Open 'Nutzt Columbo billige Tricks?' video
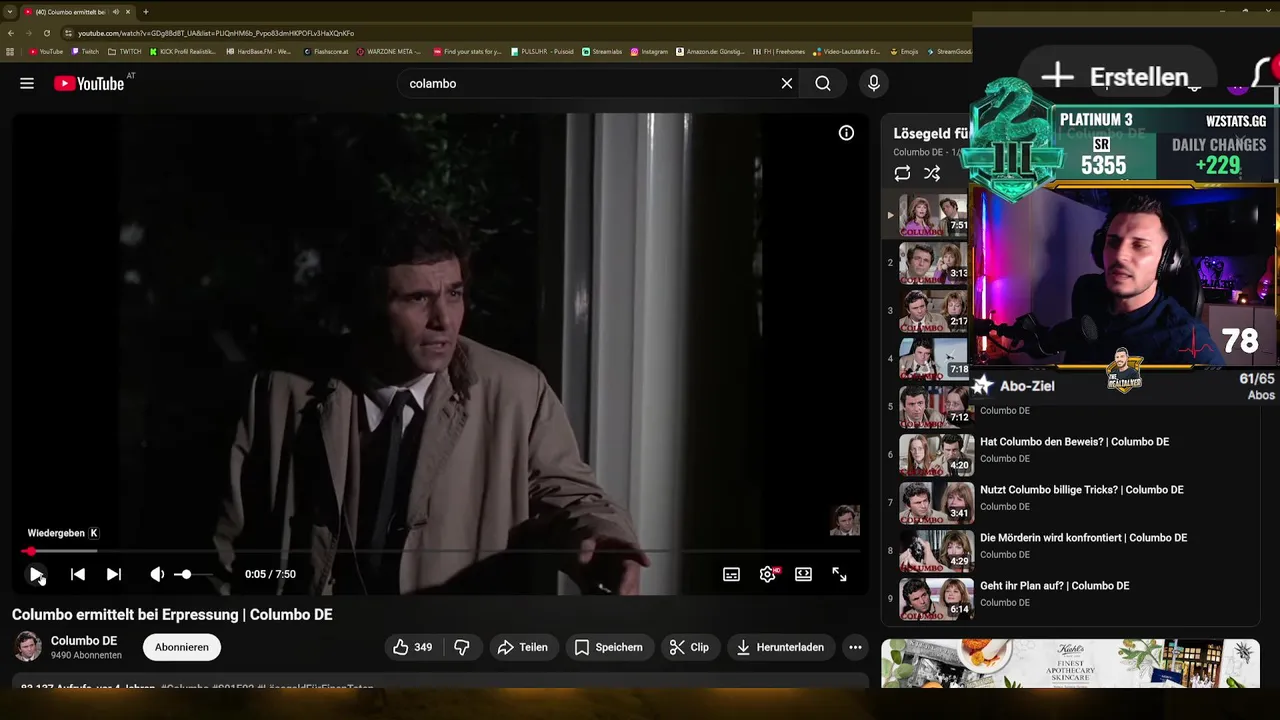This screenshot has width=1280, height=720. tap(1081, 490)
